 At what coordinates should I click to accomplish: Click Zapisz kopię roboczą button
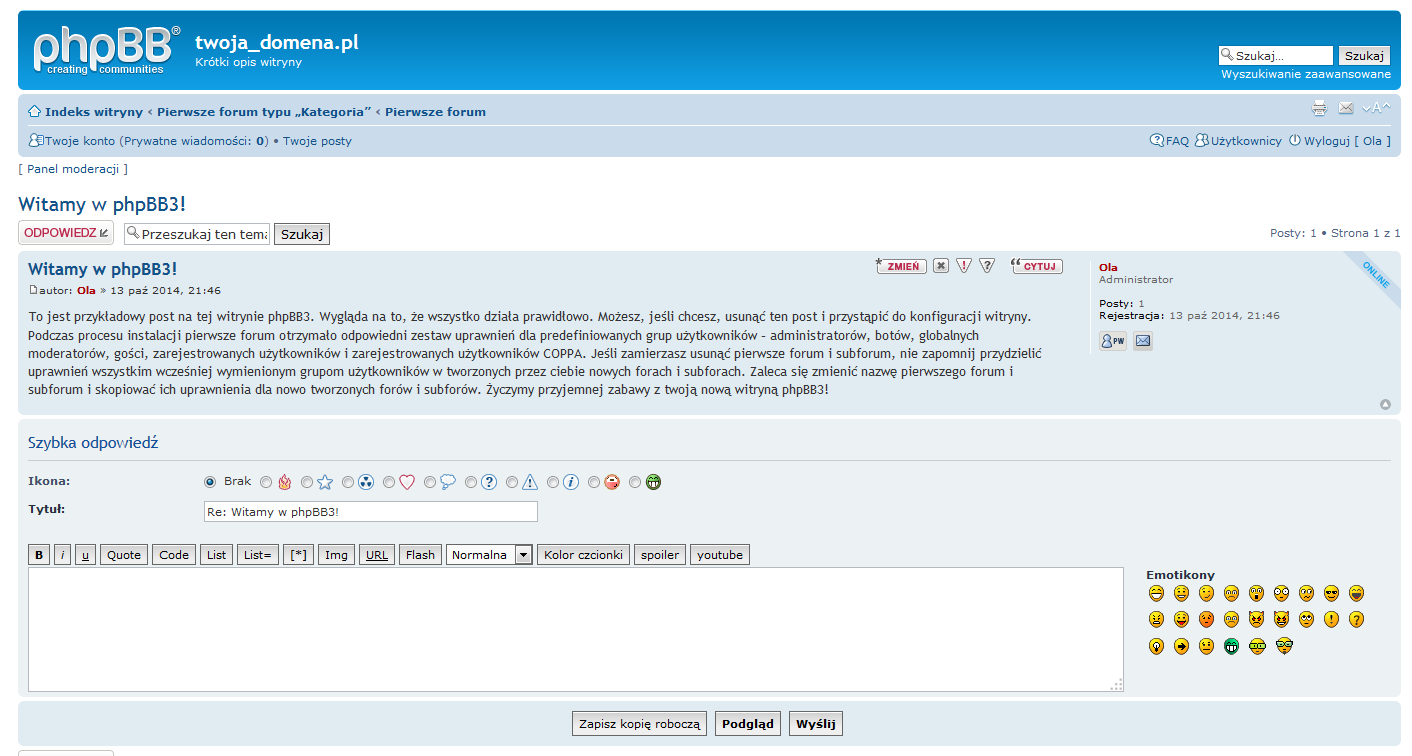click(640, 724)
